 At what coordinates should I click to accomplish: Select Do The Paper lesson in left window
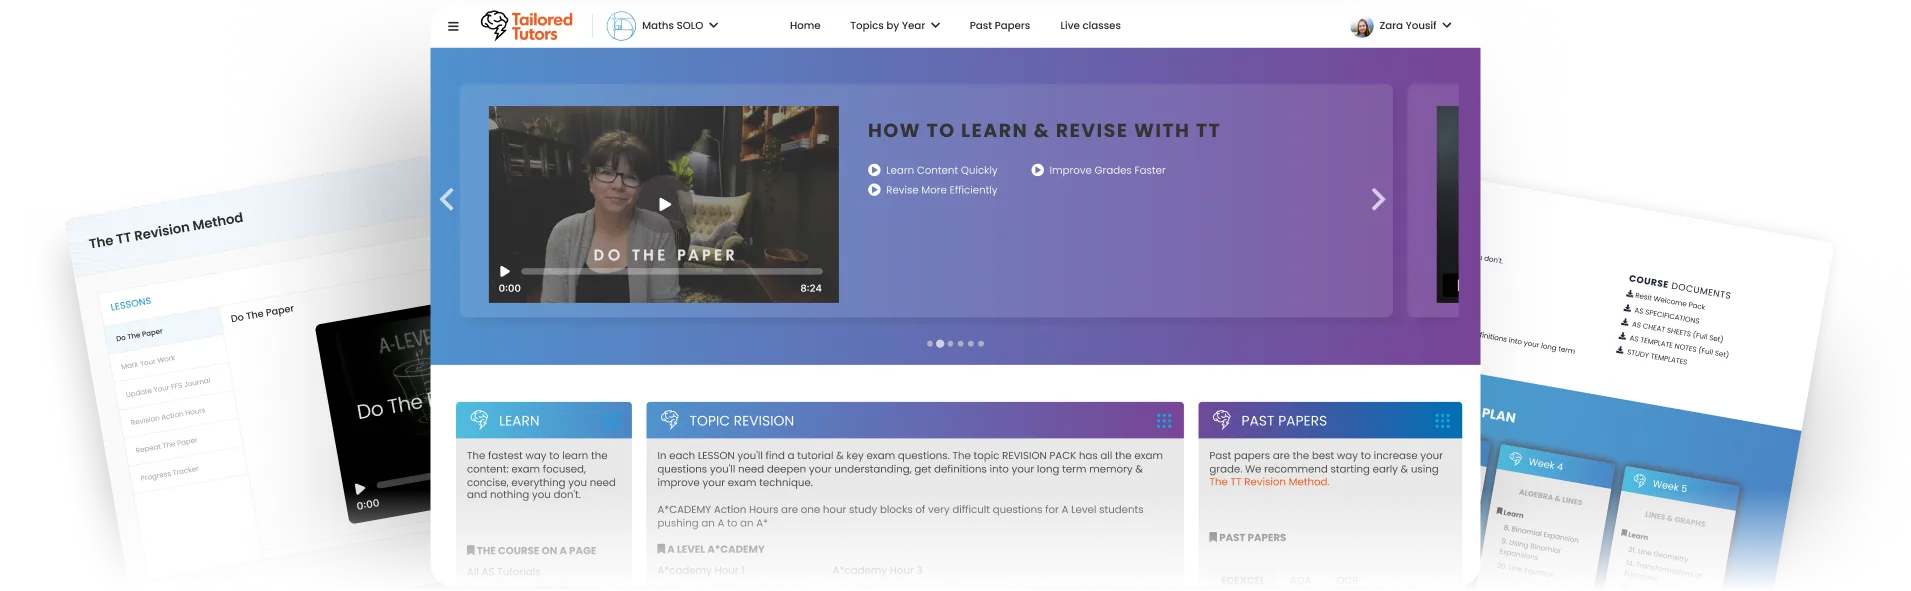(165, 329)
